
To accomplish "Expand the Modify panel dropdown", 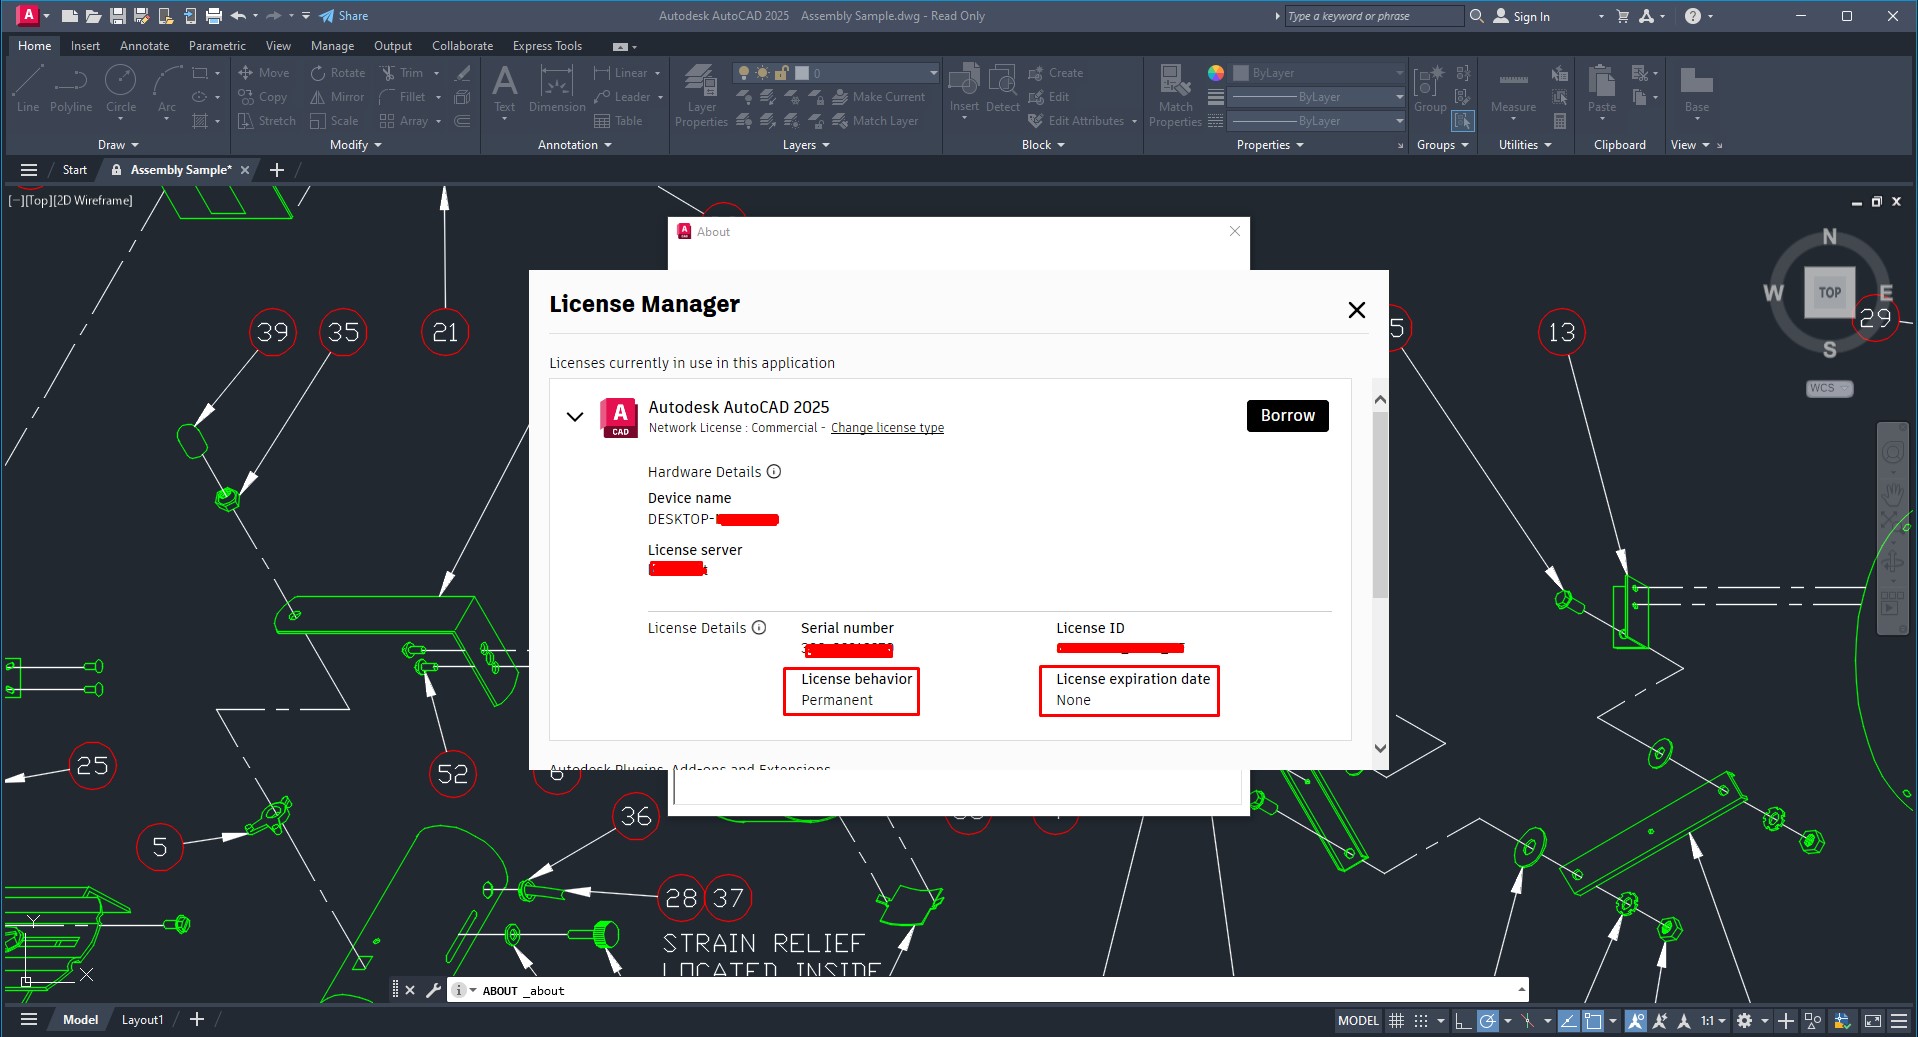I will point(356,145).
